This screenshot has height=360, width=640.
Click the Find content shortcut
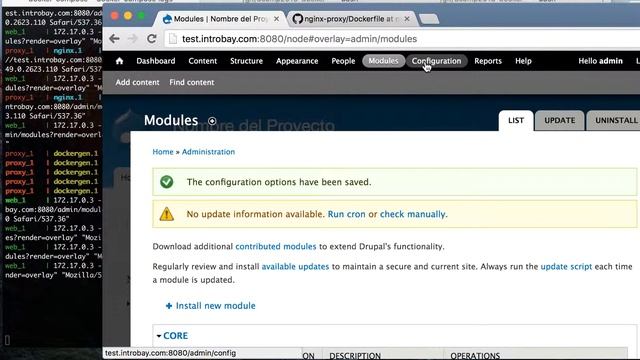coord(191,82)
